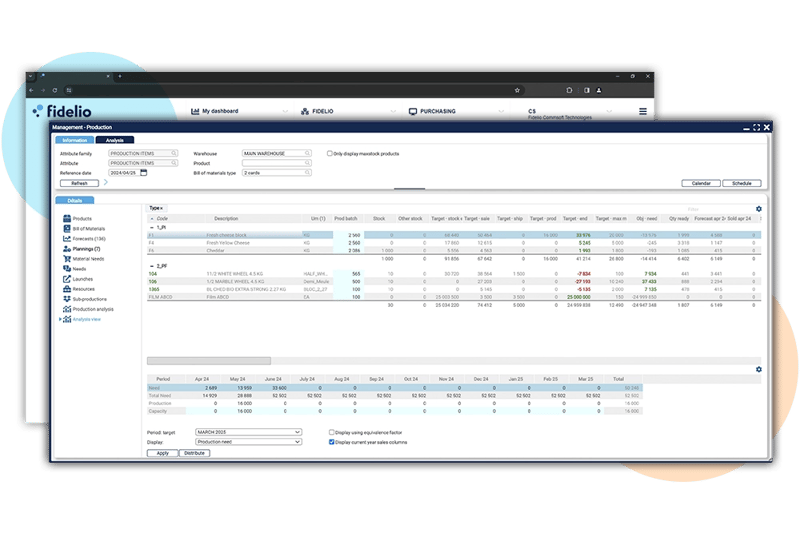800x533 pixels.
Task: Open the Needs sidebar icon
Action: [67, 269]
